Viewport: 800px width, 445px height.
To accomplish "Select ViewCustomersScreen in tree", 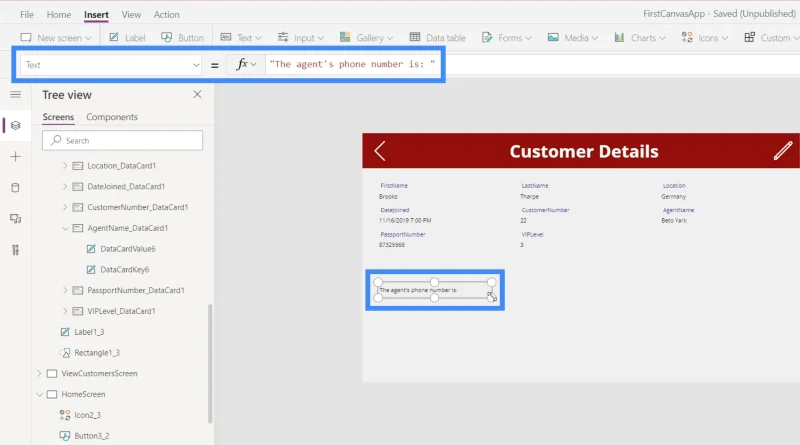I will click(x=99, y=374).
